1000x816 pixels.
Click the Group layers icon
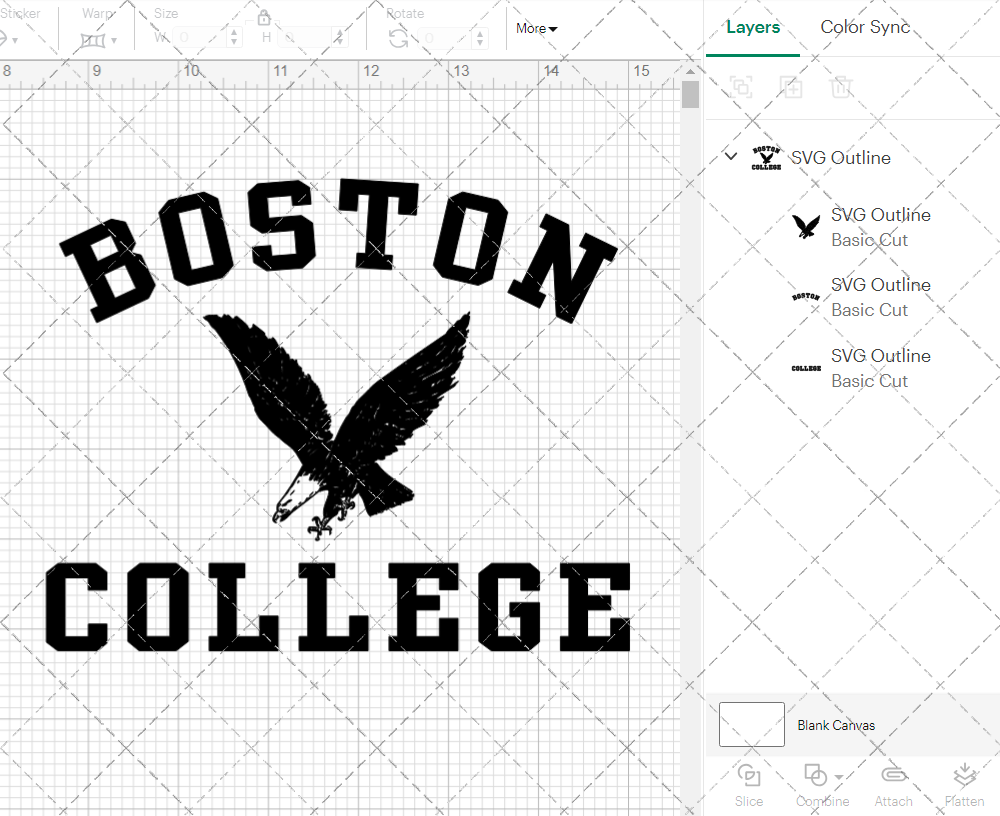[741, 87]
